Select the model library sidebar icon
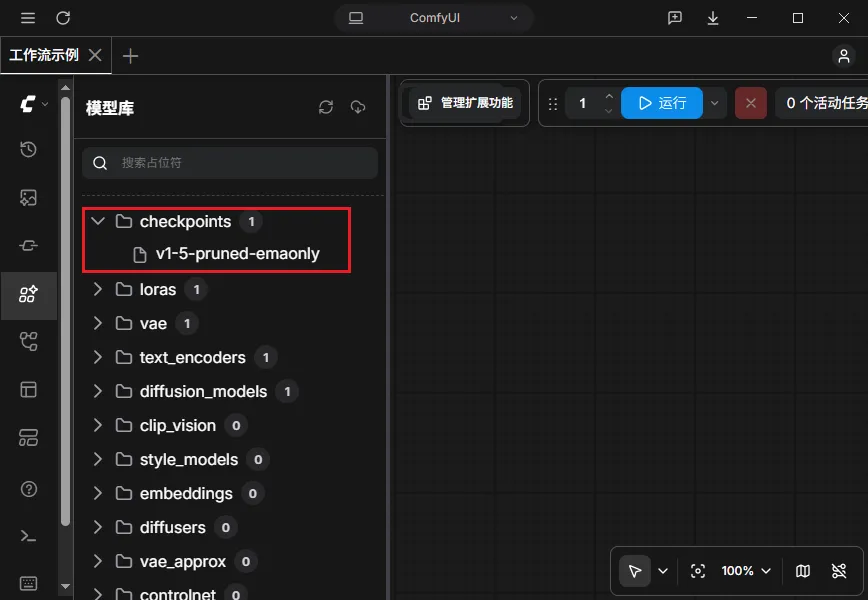 [x=28, y=294]
